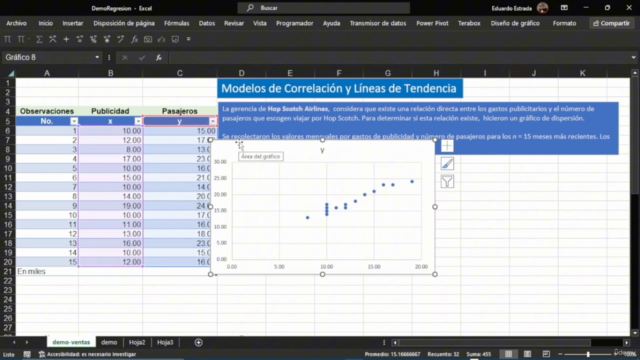Open the Name Box dropdown arrow
Viewport: 640px width, 360px height.
point(97,58)
